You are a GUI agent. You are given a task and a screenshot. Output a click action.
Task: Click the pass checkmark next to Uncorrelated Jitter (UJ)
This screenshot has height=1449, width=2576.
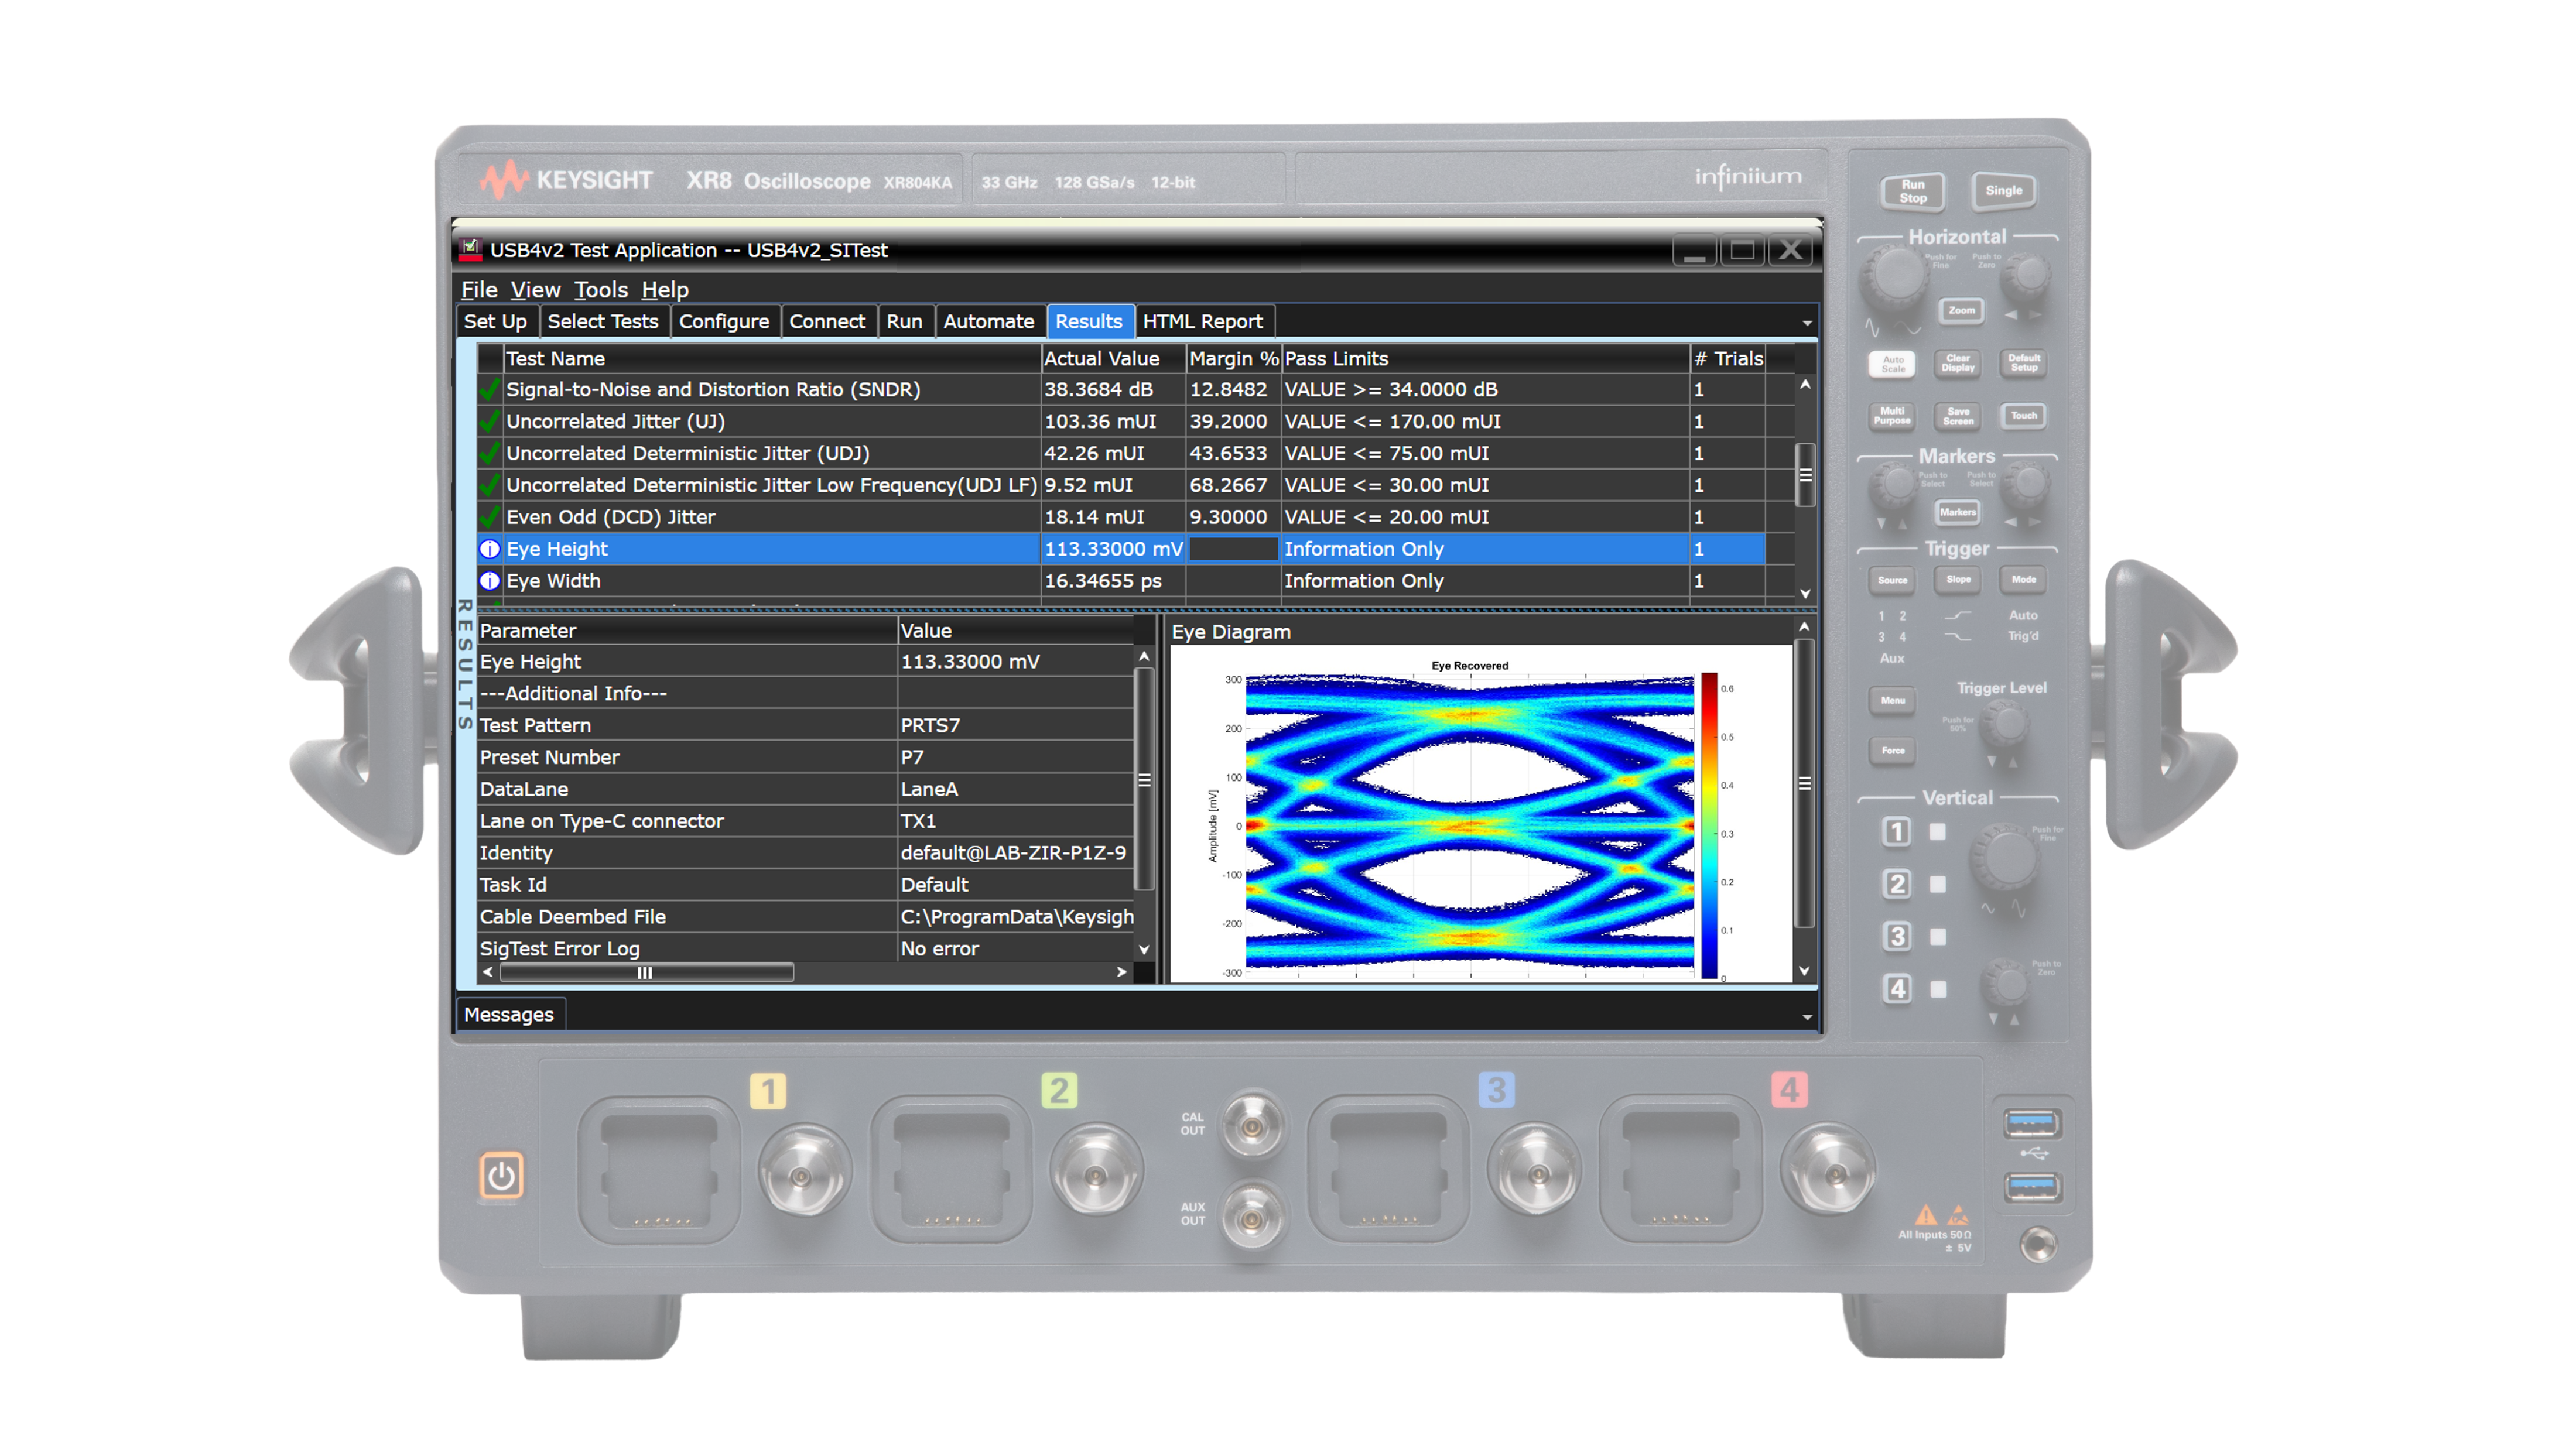point(490,421)
